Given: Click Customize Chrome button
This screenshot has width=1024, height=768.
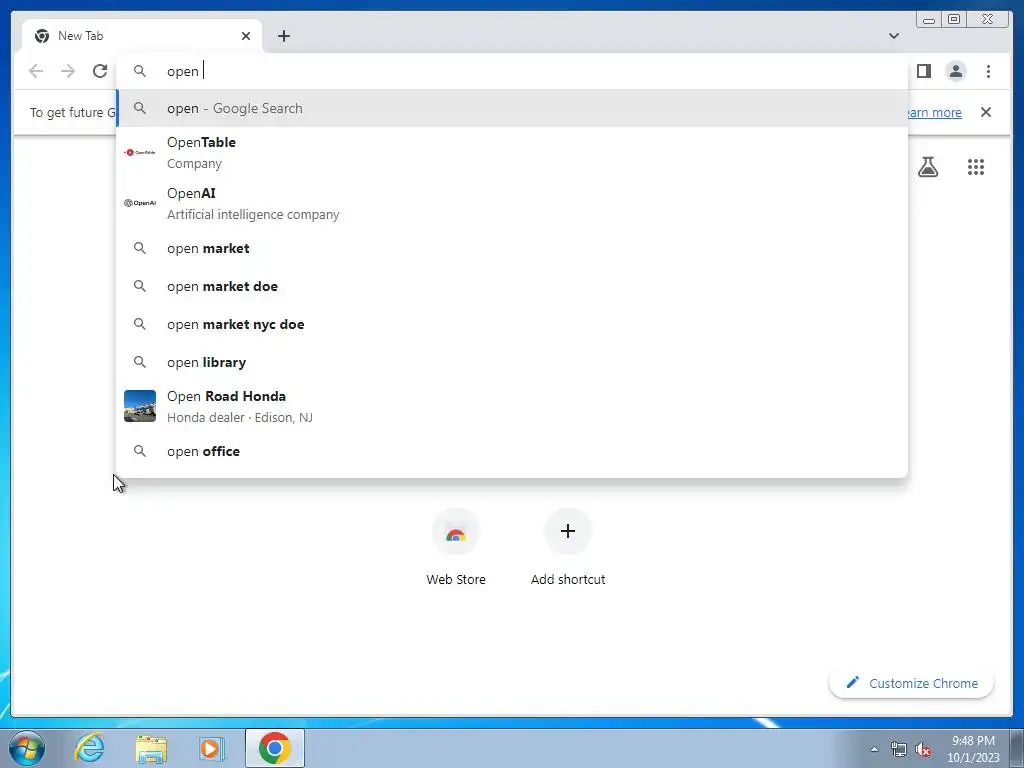Looking at the screenshot, I should [x=912, y=683].
